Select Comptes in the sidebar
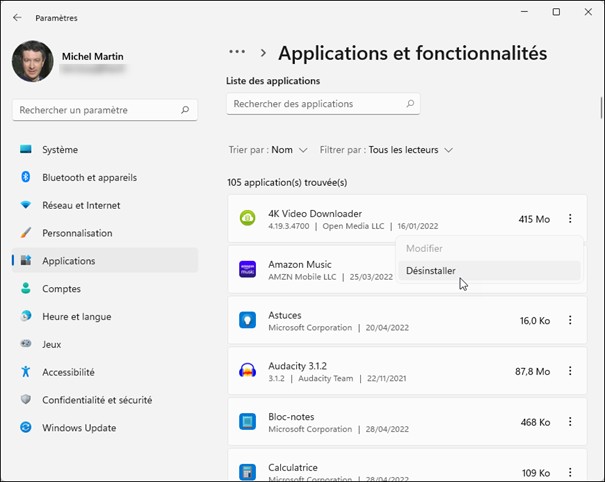605x482 pixels. pos(61,288)
